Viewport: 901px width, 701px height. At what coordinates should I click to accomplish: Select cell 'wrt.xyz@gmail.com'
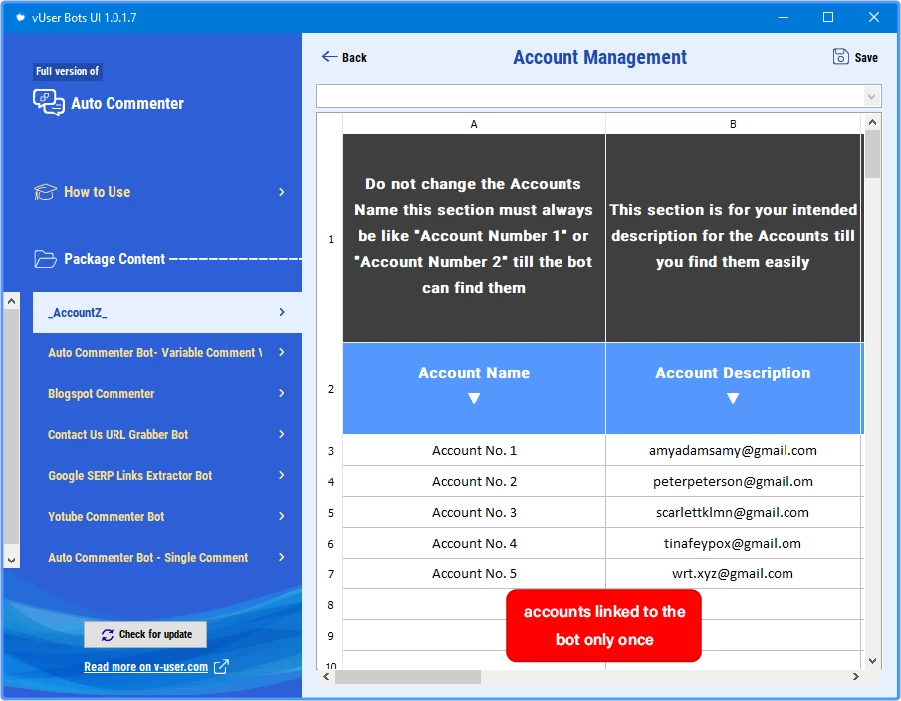pyautogui.click(x=733, y=573)
